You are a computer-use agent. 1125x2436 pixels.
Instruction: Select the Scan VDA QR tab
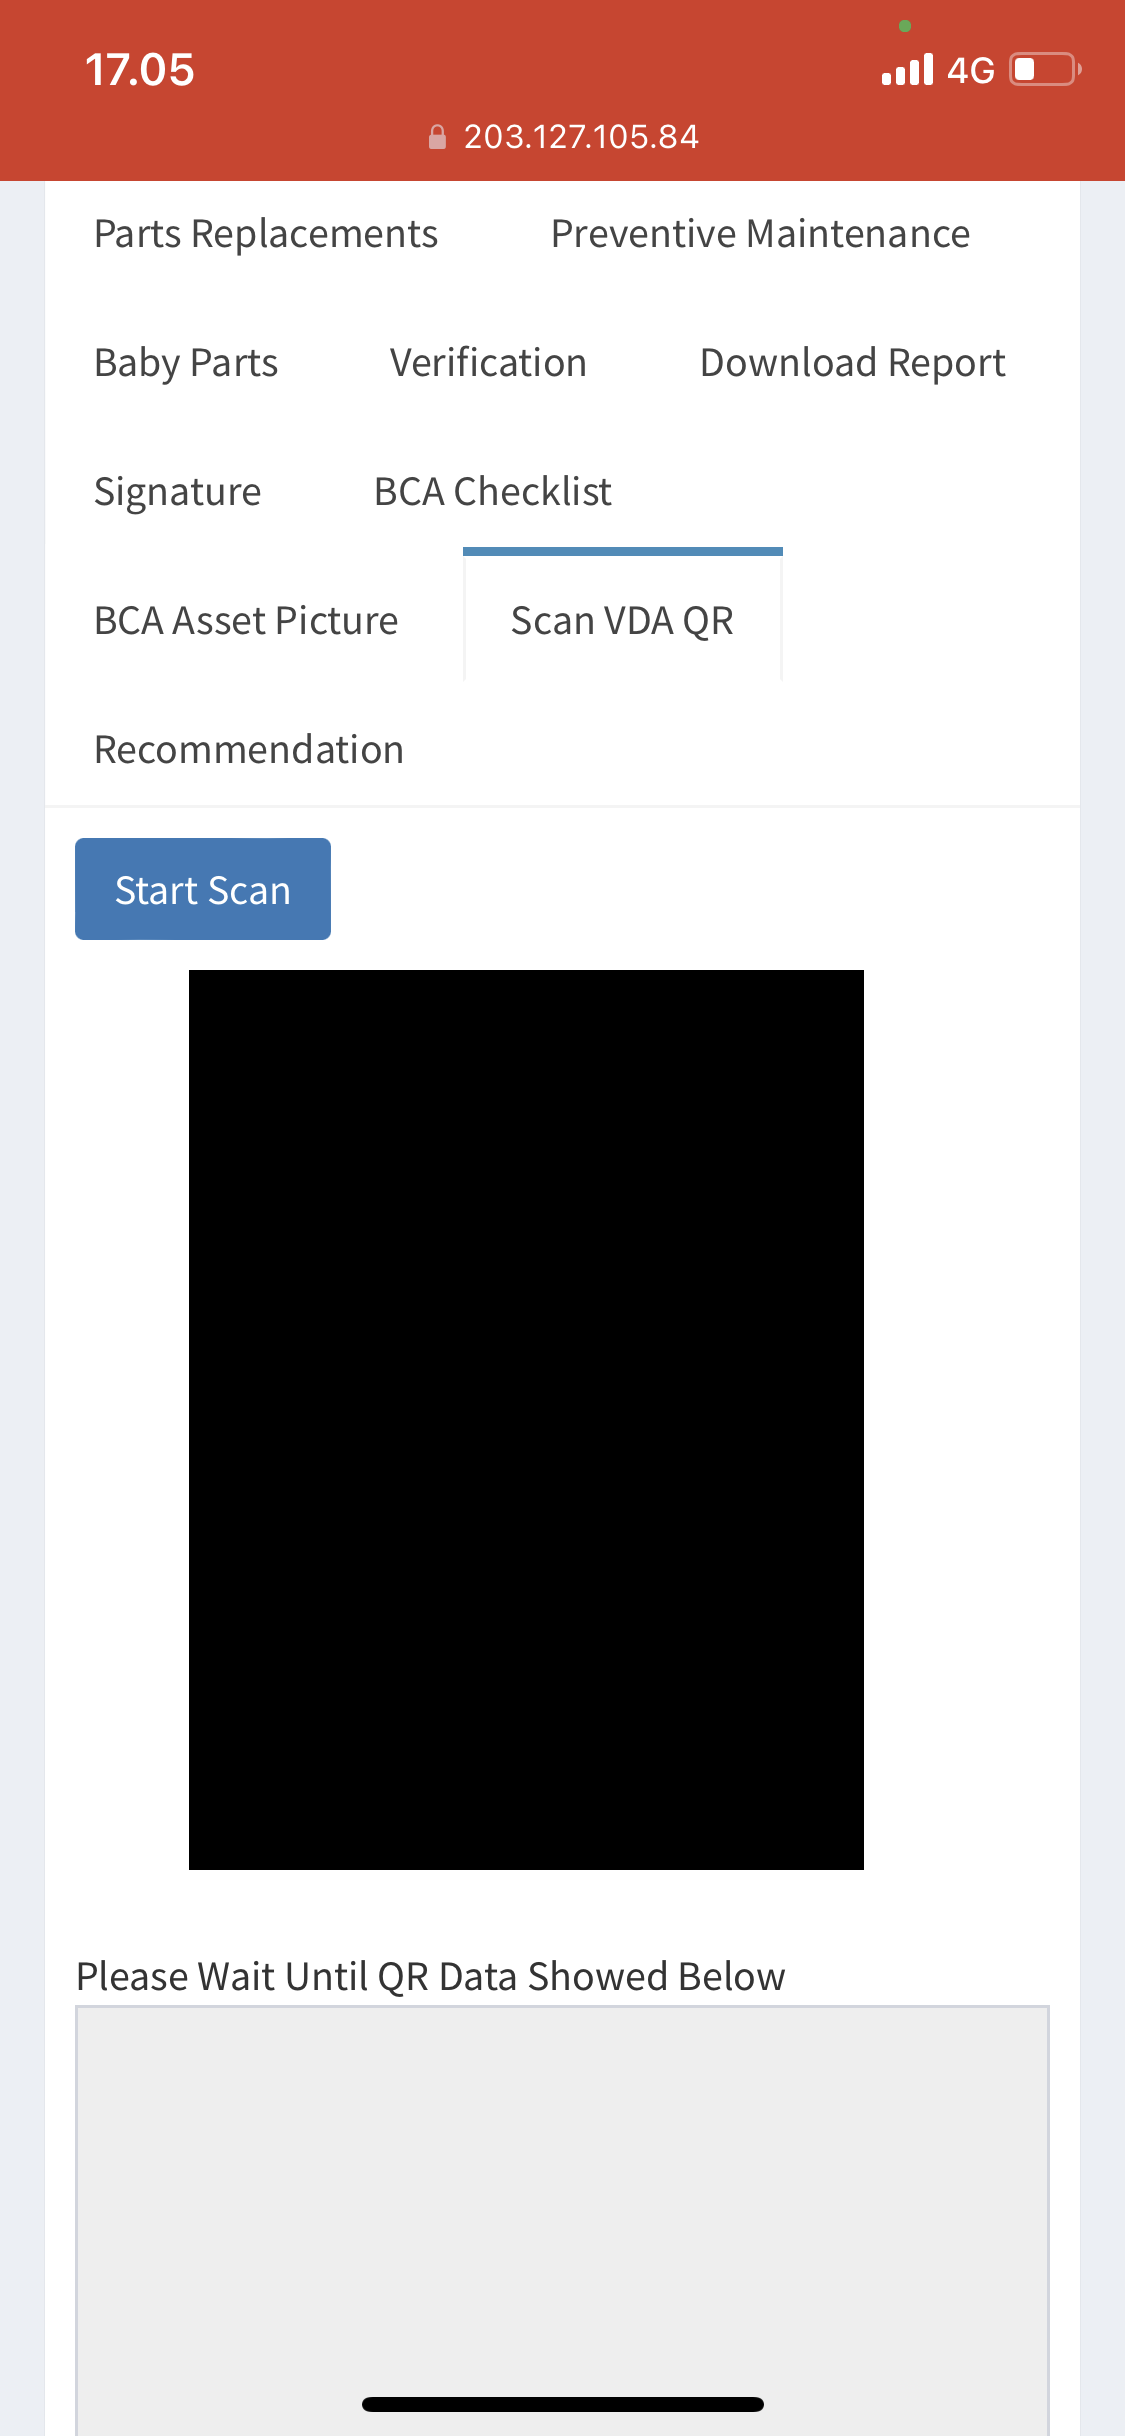tap(622, 621)
